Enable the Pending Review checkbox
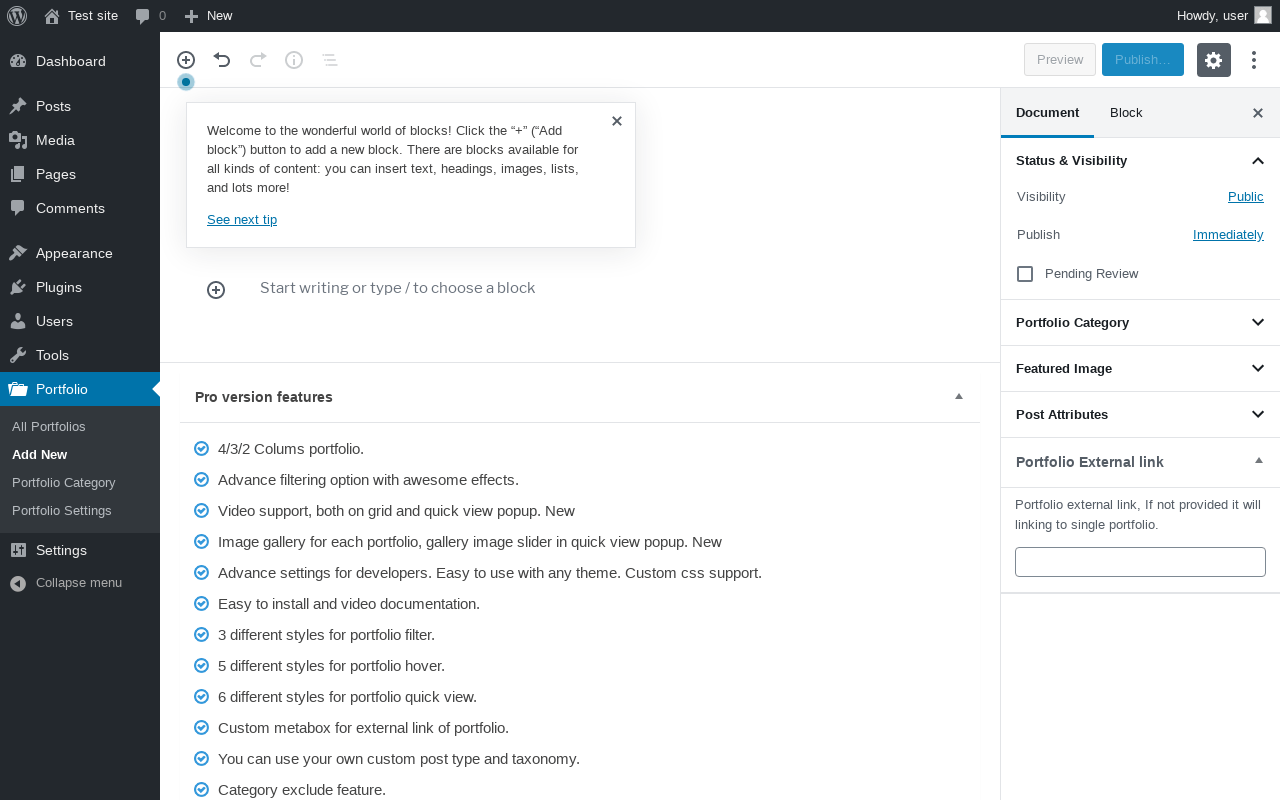The image size is (1280, 800). coord(1025,274)
